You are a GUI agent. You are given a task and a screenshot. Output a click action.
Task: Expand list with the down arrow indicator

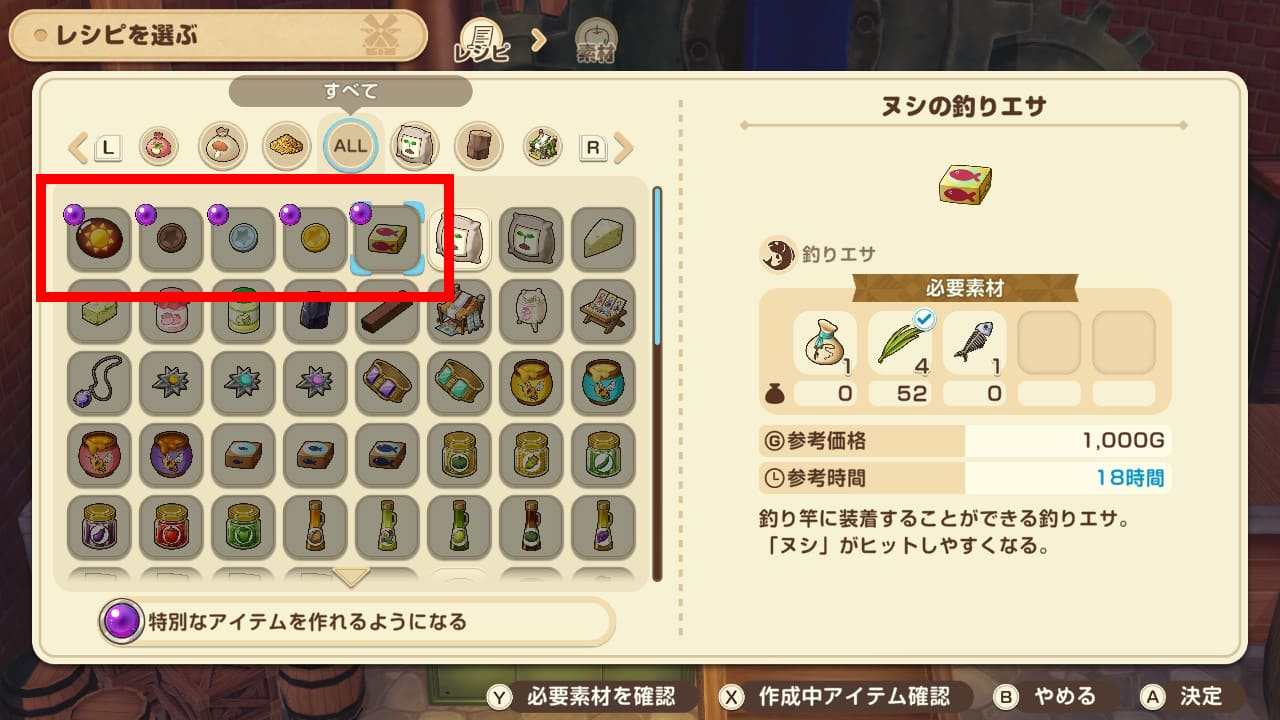coord(351,577)
